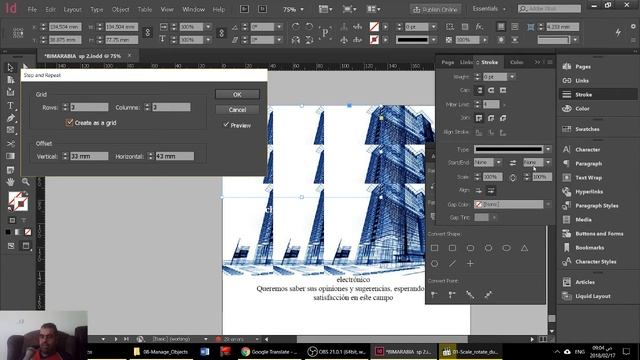Open Character Styles panel
Screen dimensions: 640x360
tap(596, 262)
